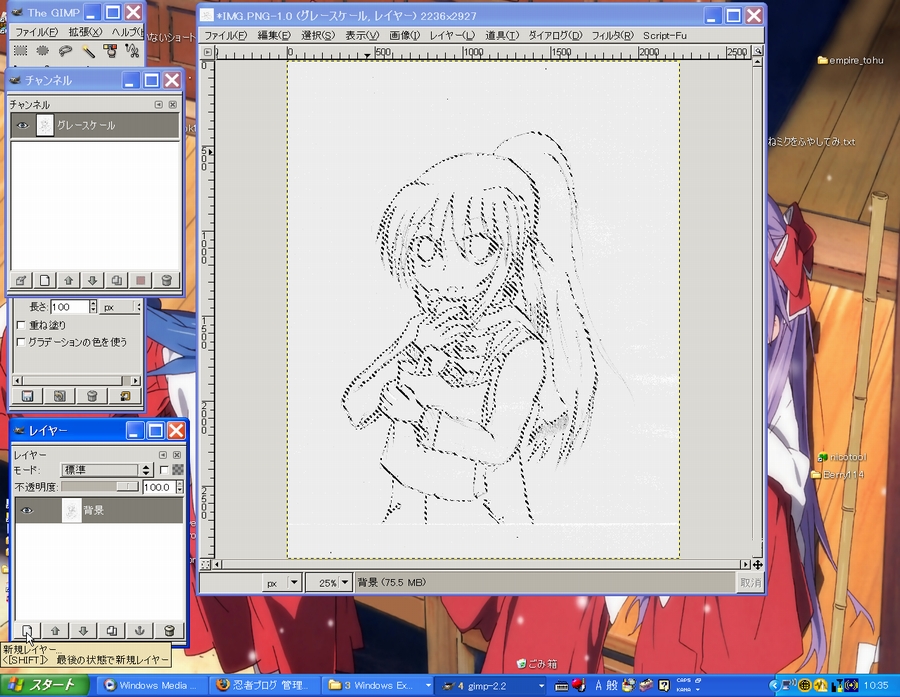
Task: Toggle quick mask button at canvas bottom-left
Action: (x=205, y=565)
